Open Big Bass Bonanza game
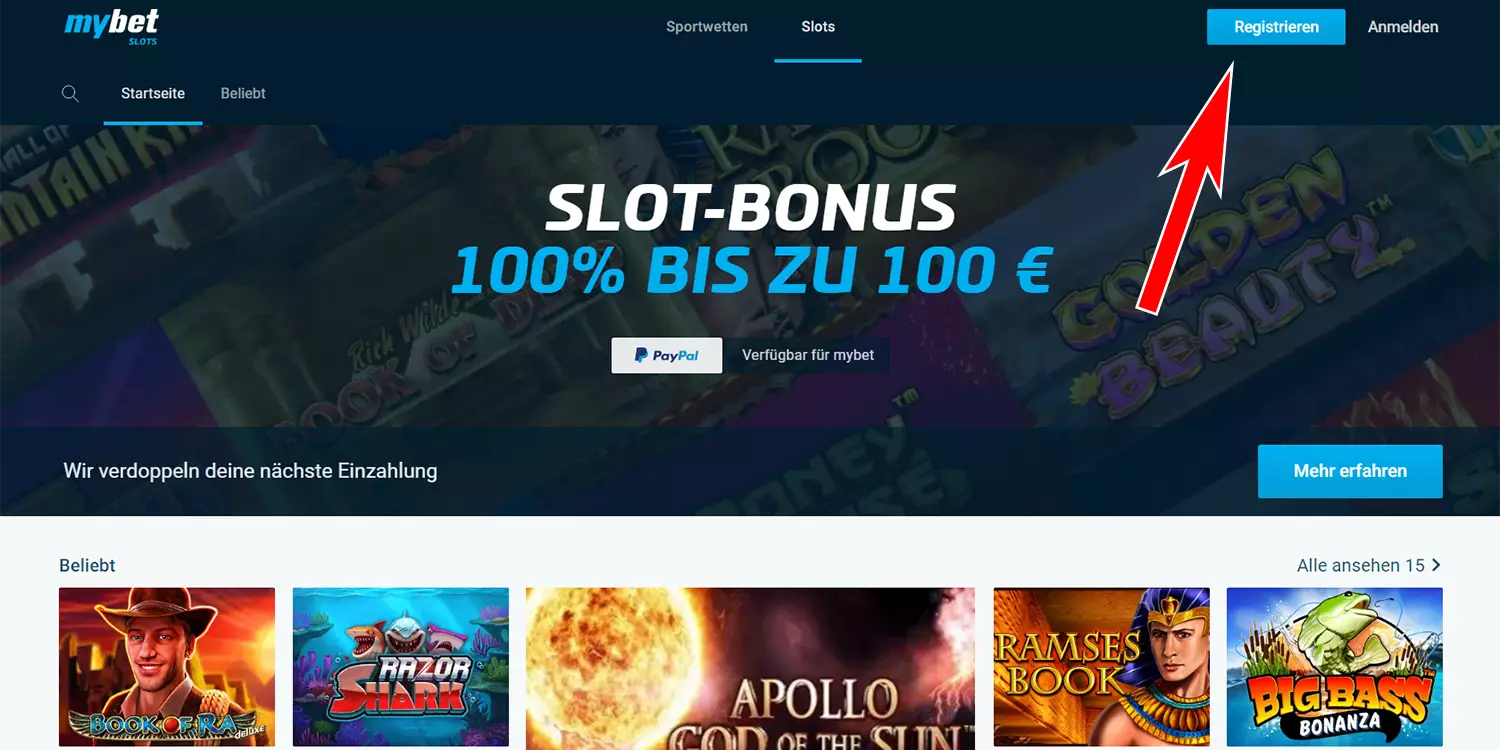Image resolution: width=1500 pixels, height=750 pixels. pos(1335,667)
